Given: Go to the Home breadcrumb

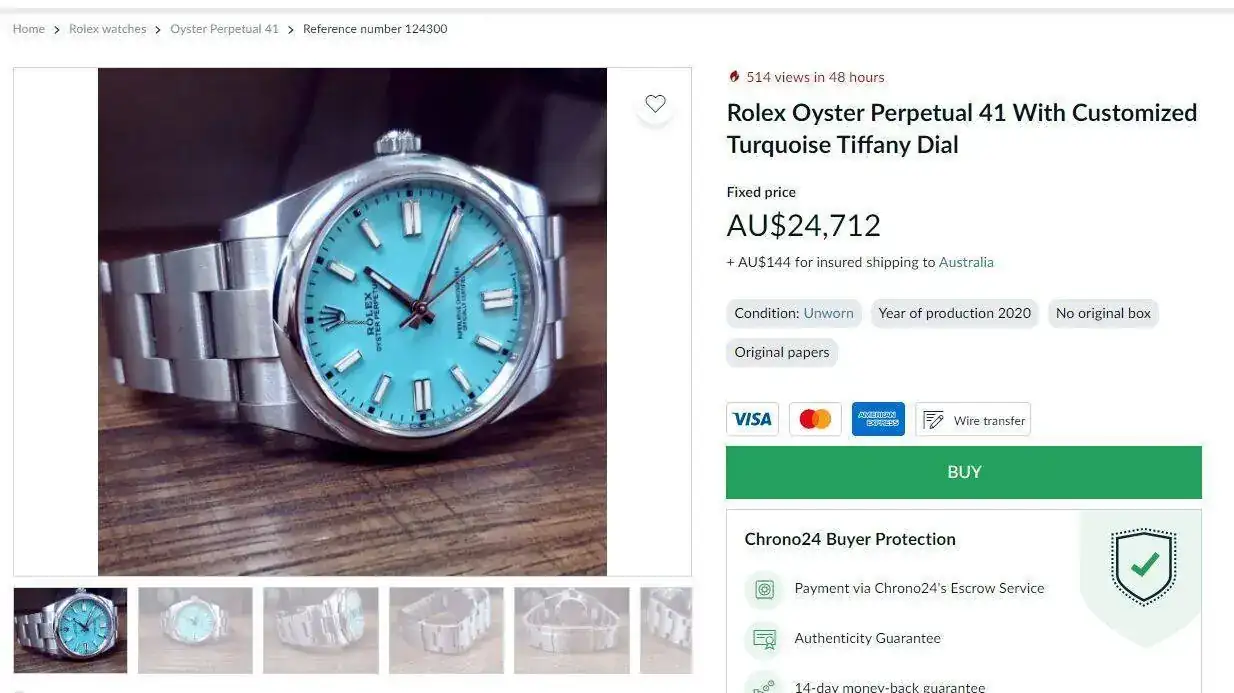Looking at the screenshot, I should coord(28,29).
